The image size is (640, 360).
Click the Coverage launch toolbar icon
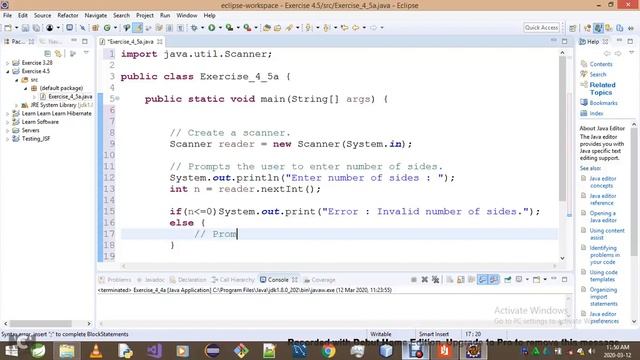(x=229, y=28)
